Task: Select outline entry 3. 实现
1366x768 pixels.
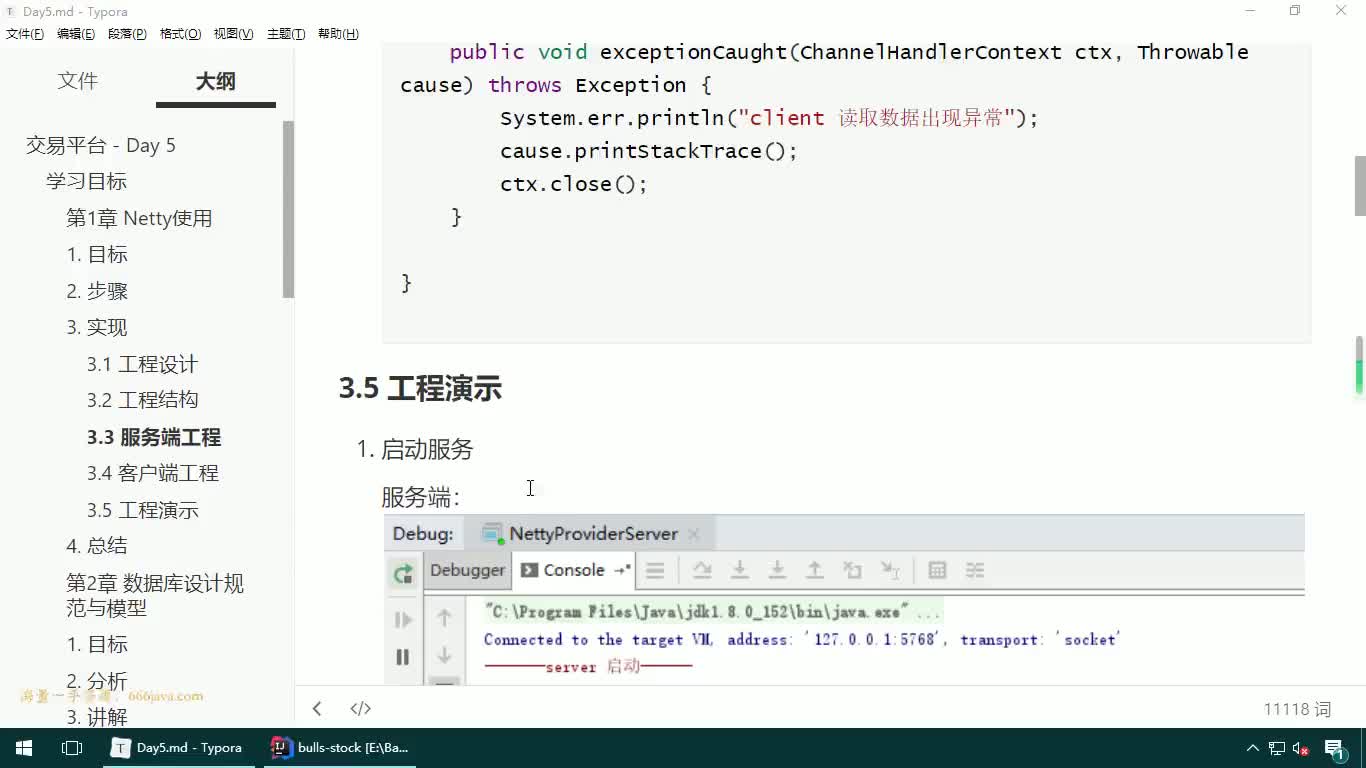Action: (x=97, y=327)
